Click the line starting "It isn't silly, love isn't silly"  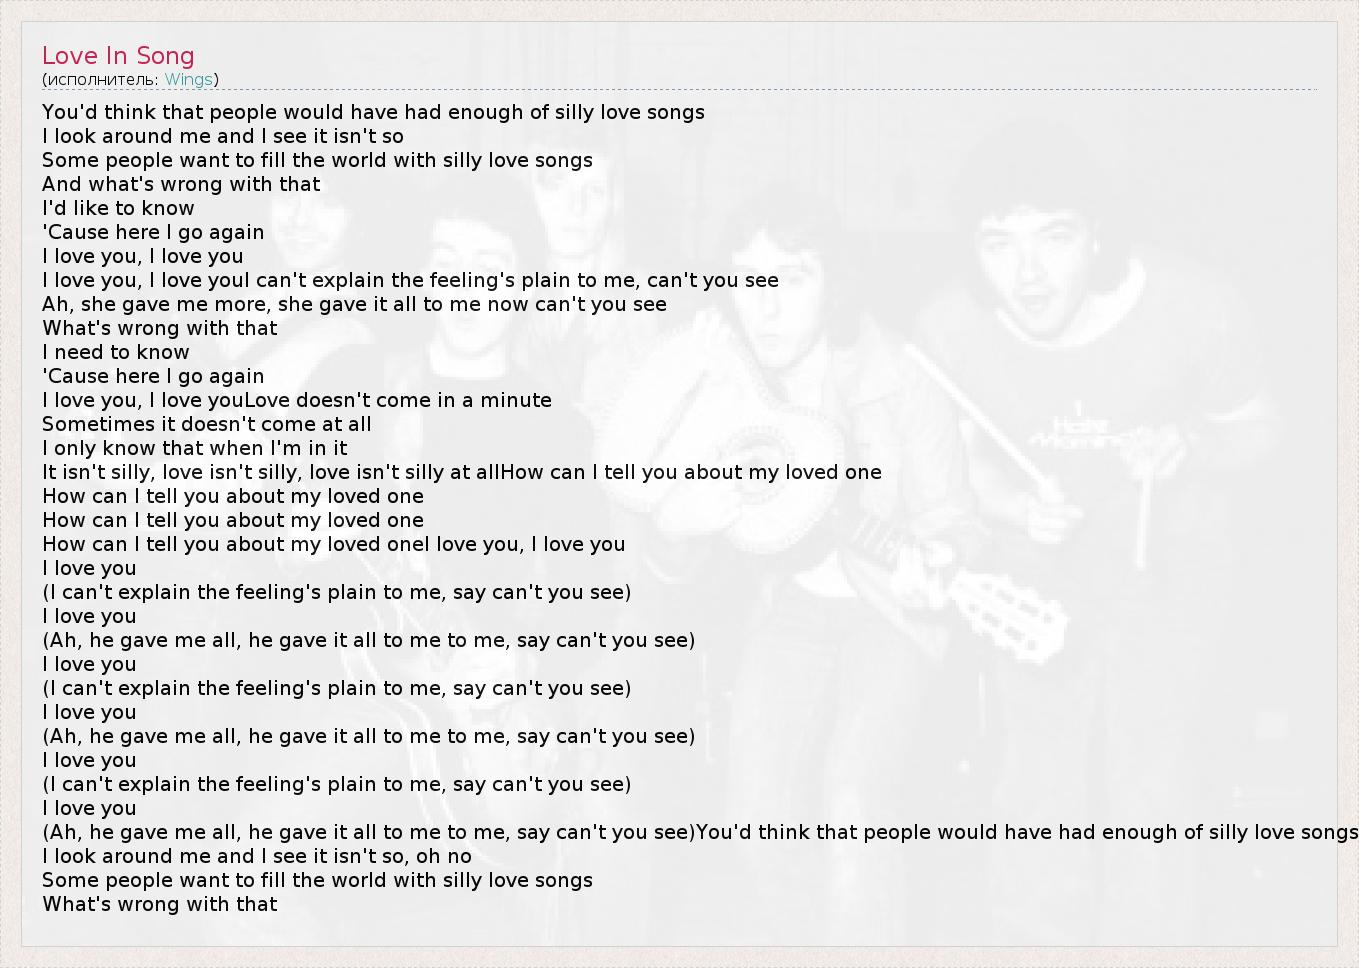[461, 472]
